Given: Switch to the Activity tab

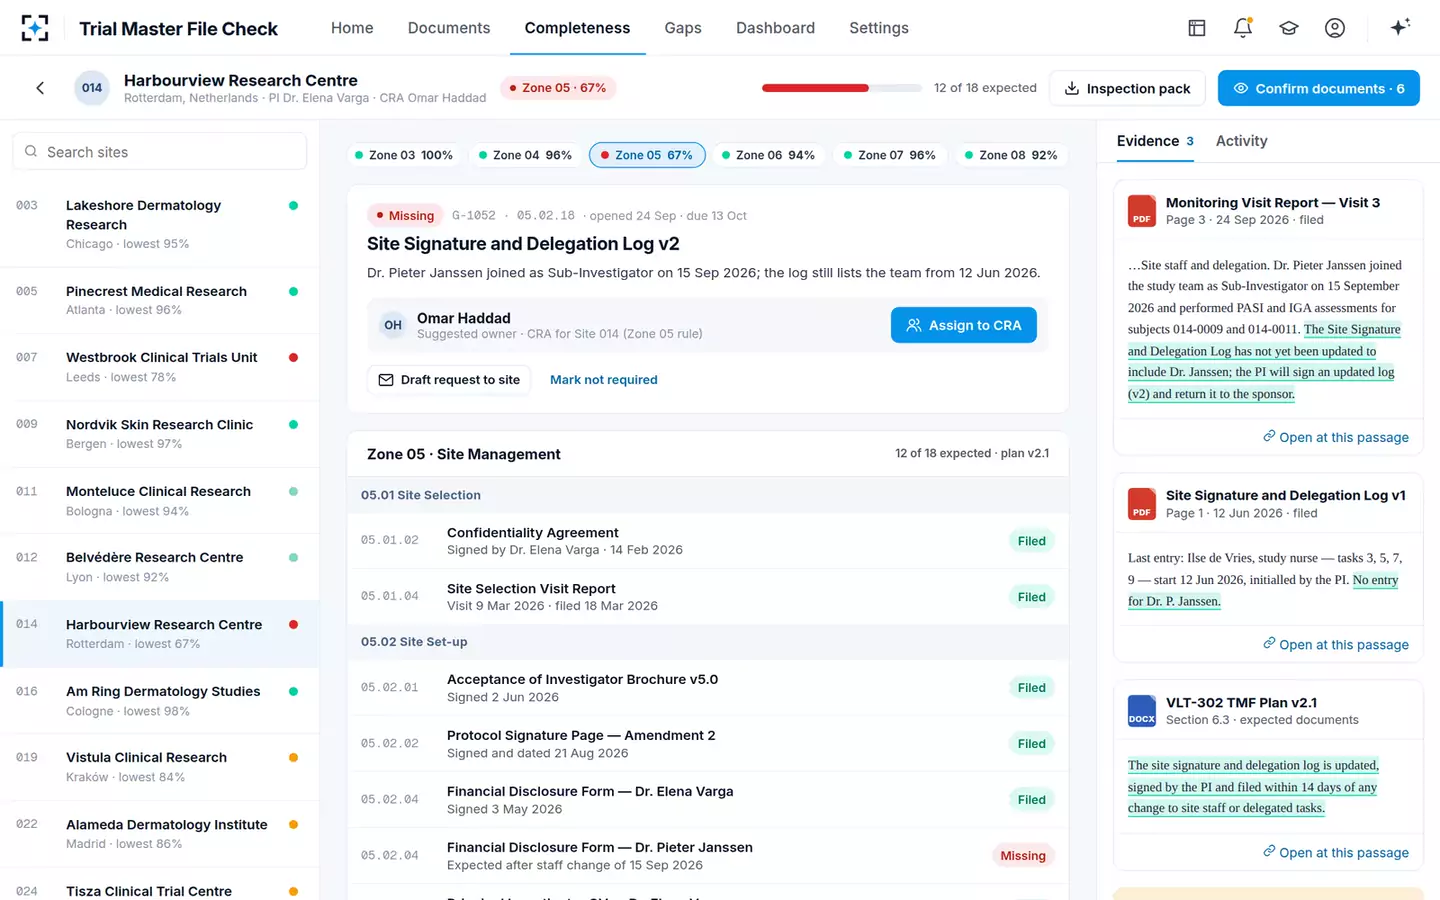Looking at the screenshot, I should [1241, 141].
